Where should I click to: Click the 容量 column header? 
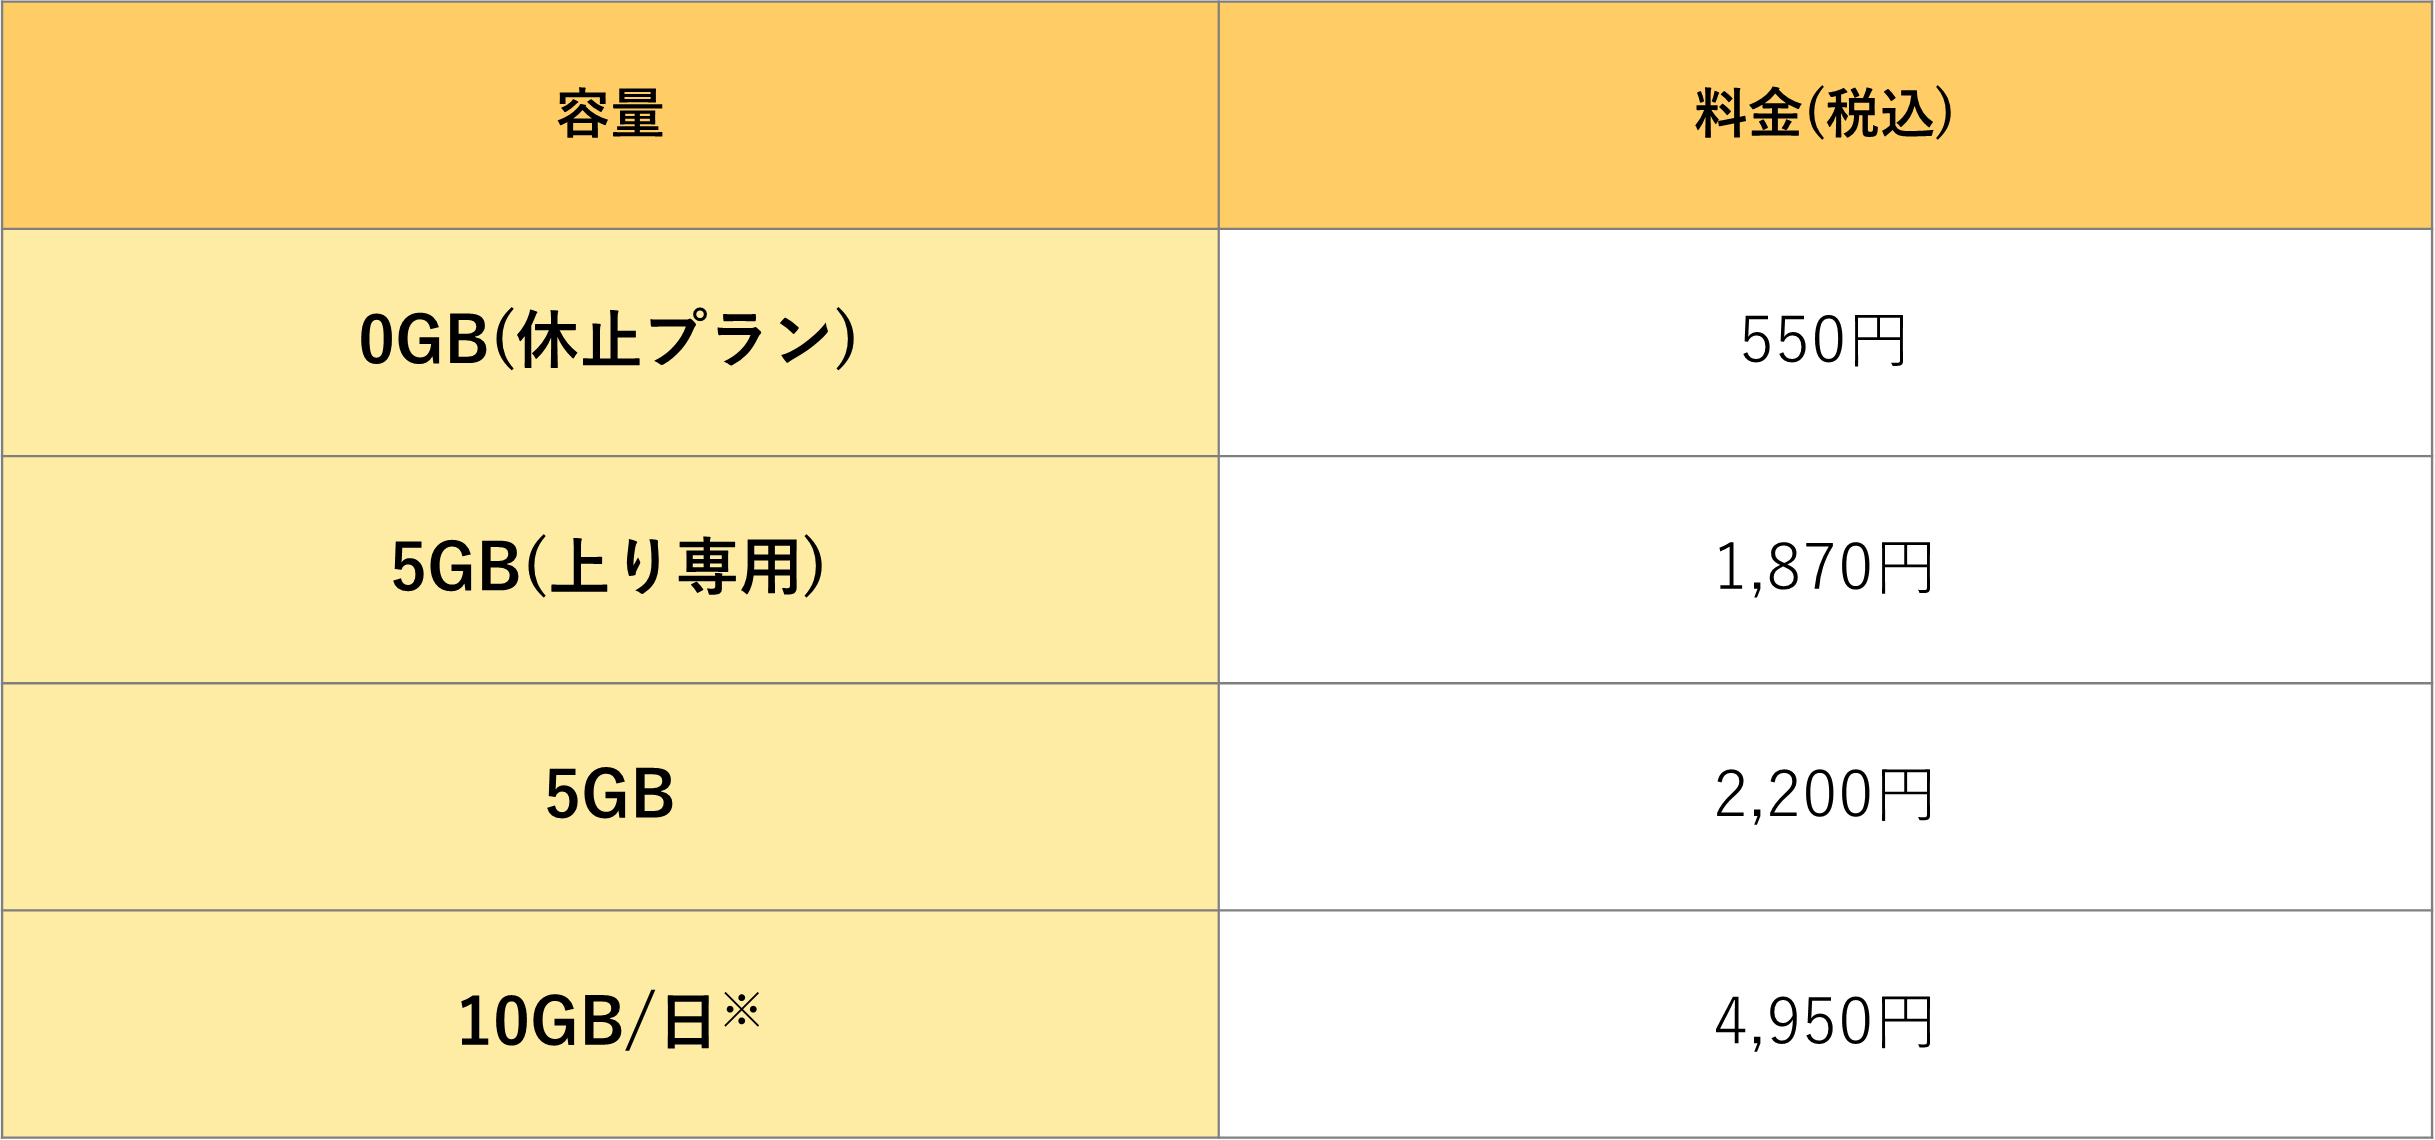coord(610,114)
